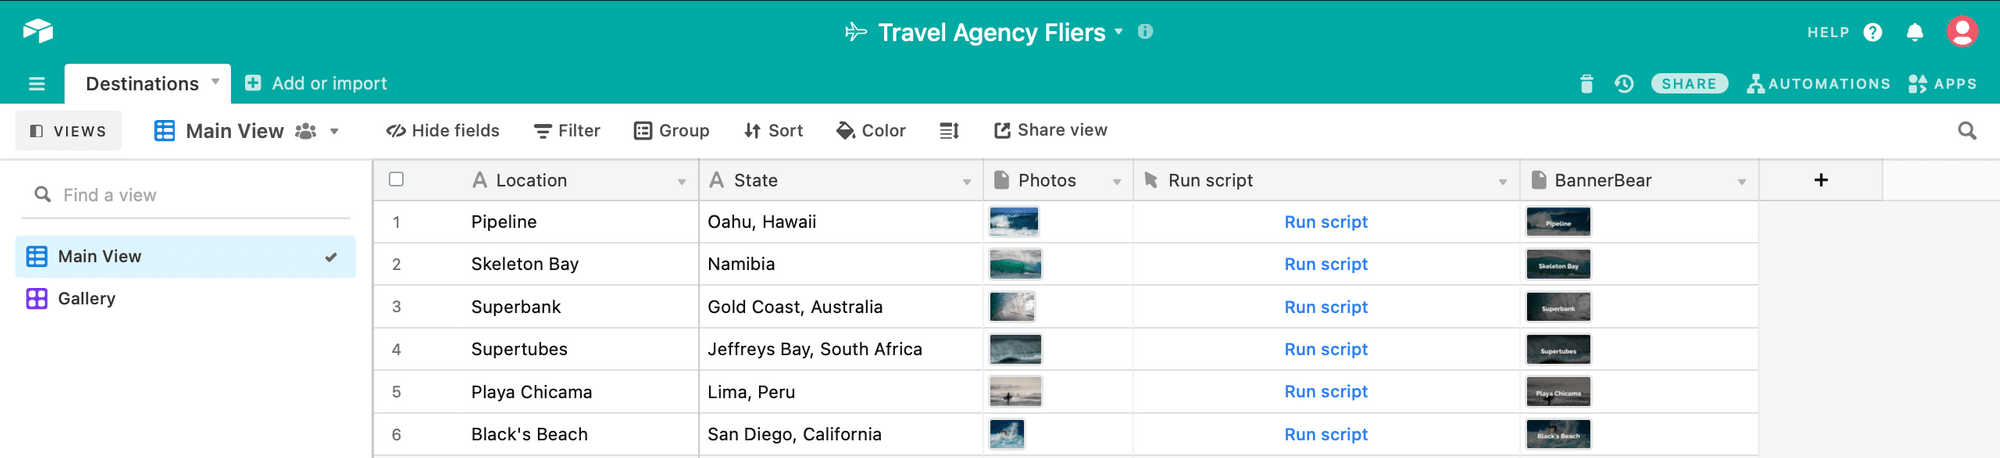This screenshot has width=2000, height=458.
Task: Expand the BannerBear field menu arrow
Action: (1742, 181)
